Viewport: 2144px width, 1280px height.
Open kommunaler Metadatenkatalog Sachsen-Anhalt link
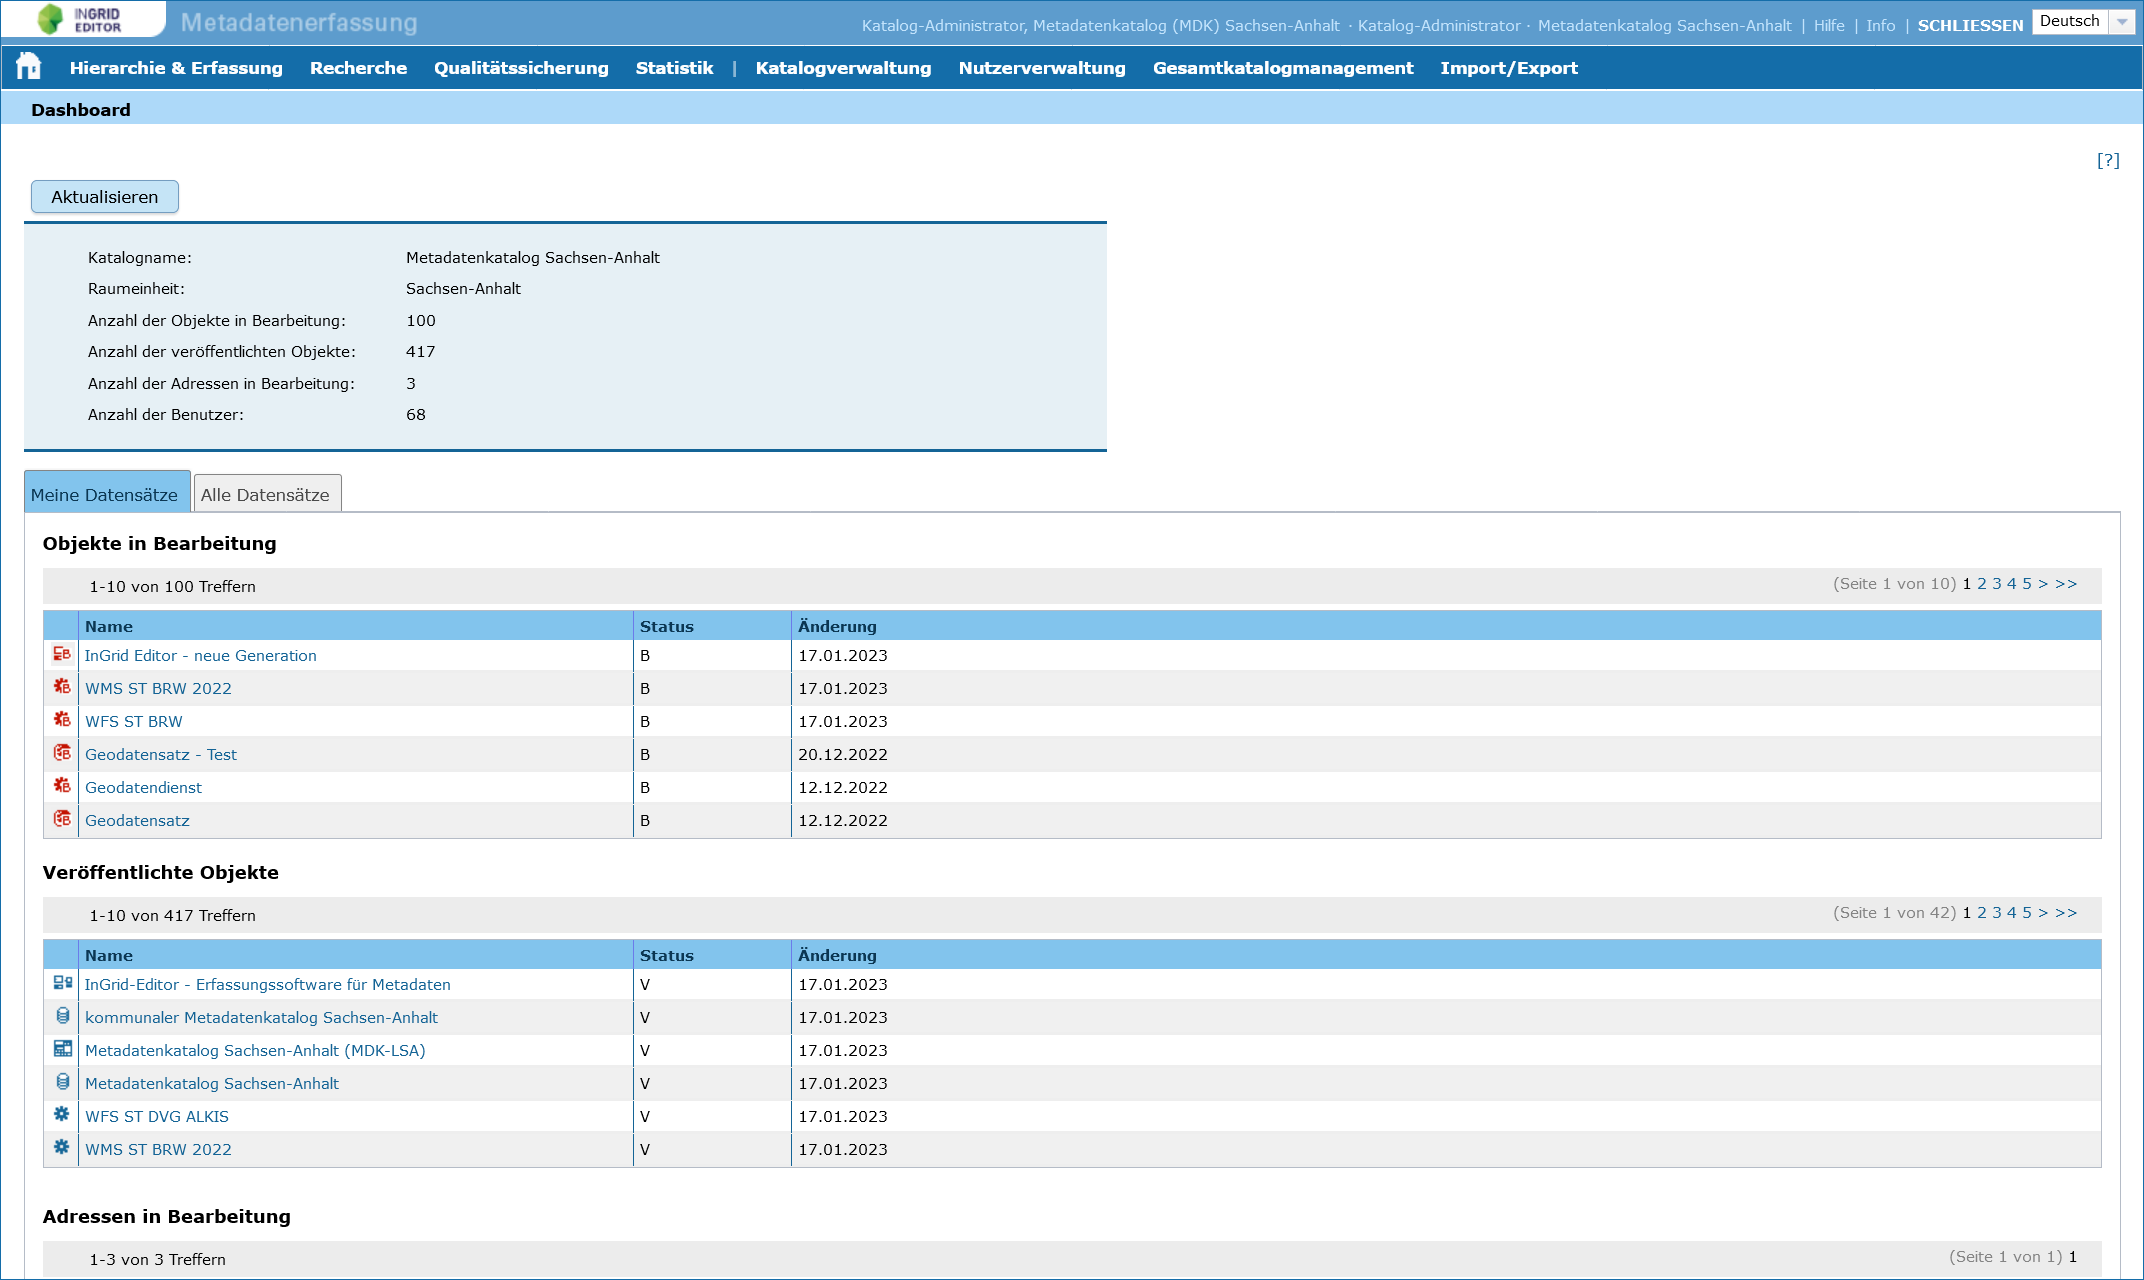tap(261, 1017)
